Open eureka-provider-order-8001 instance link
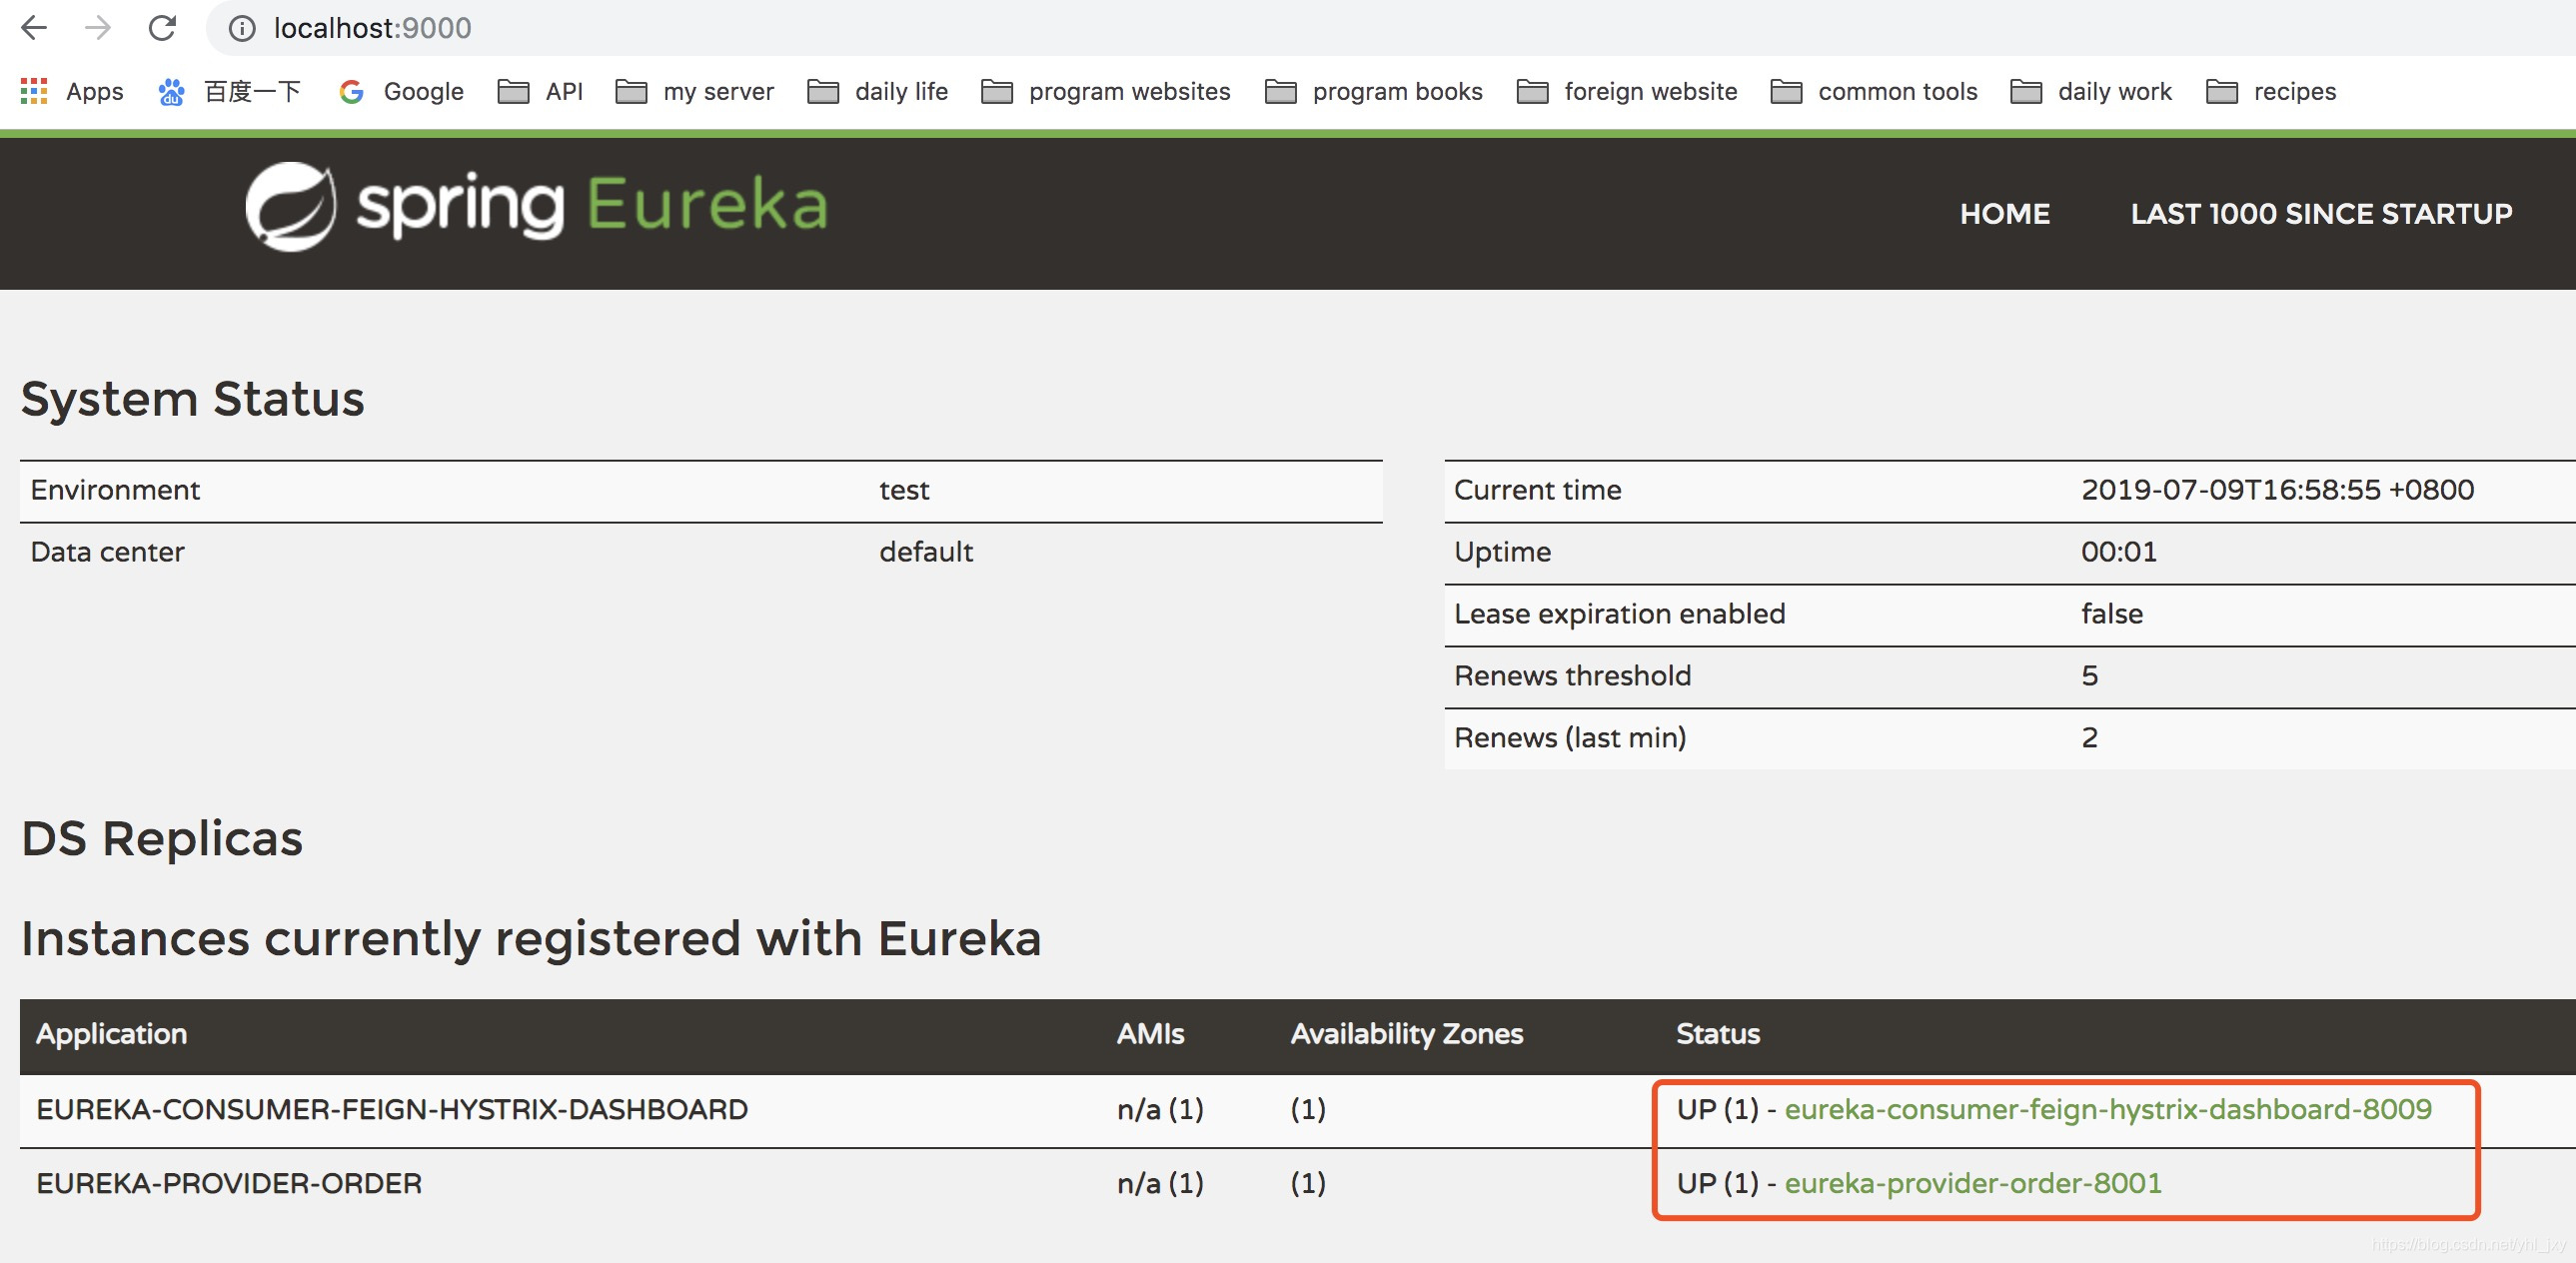Image resolution: width=2576 pixels, height=1263 pixels. click(1972, 1183)
